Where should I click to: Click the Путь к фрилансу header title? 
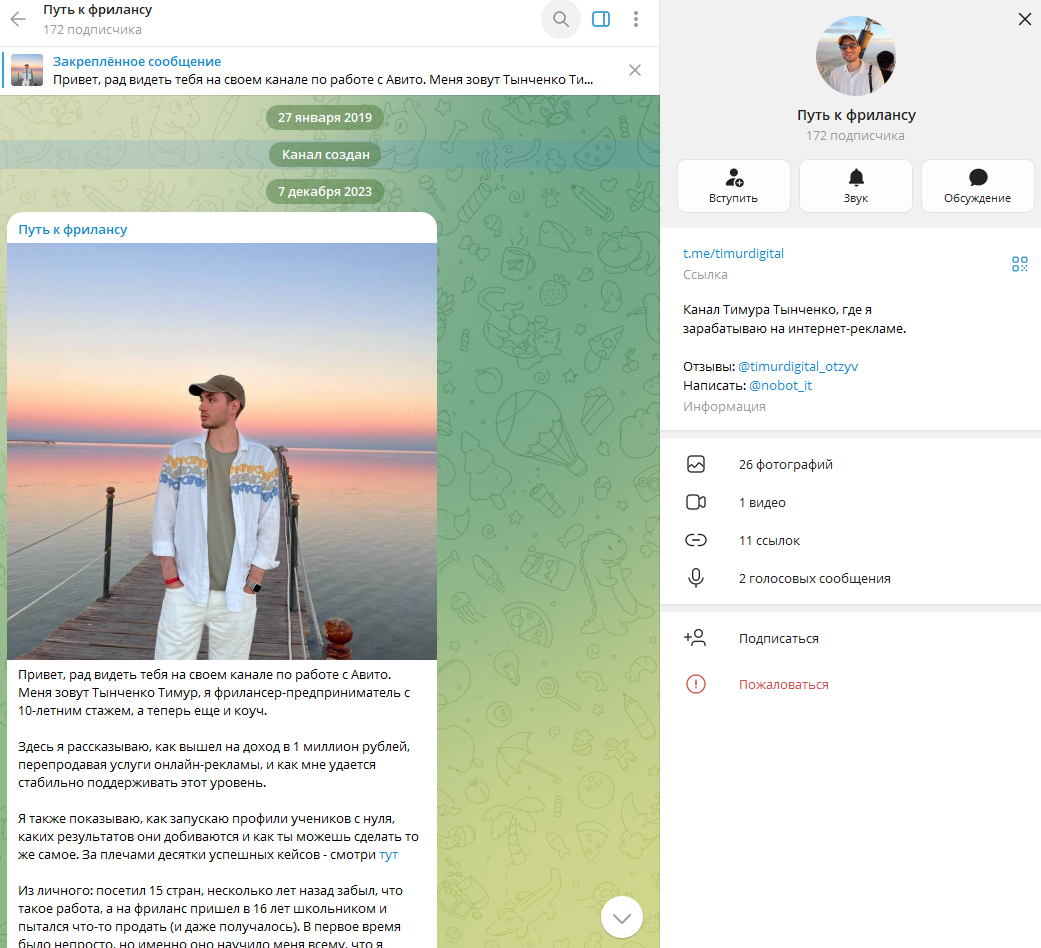click(x=98, y=10)
